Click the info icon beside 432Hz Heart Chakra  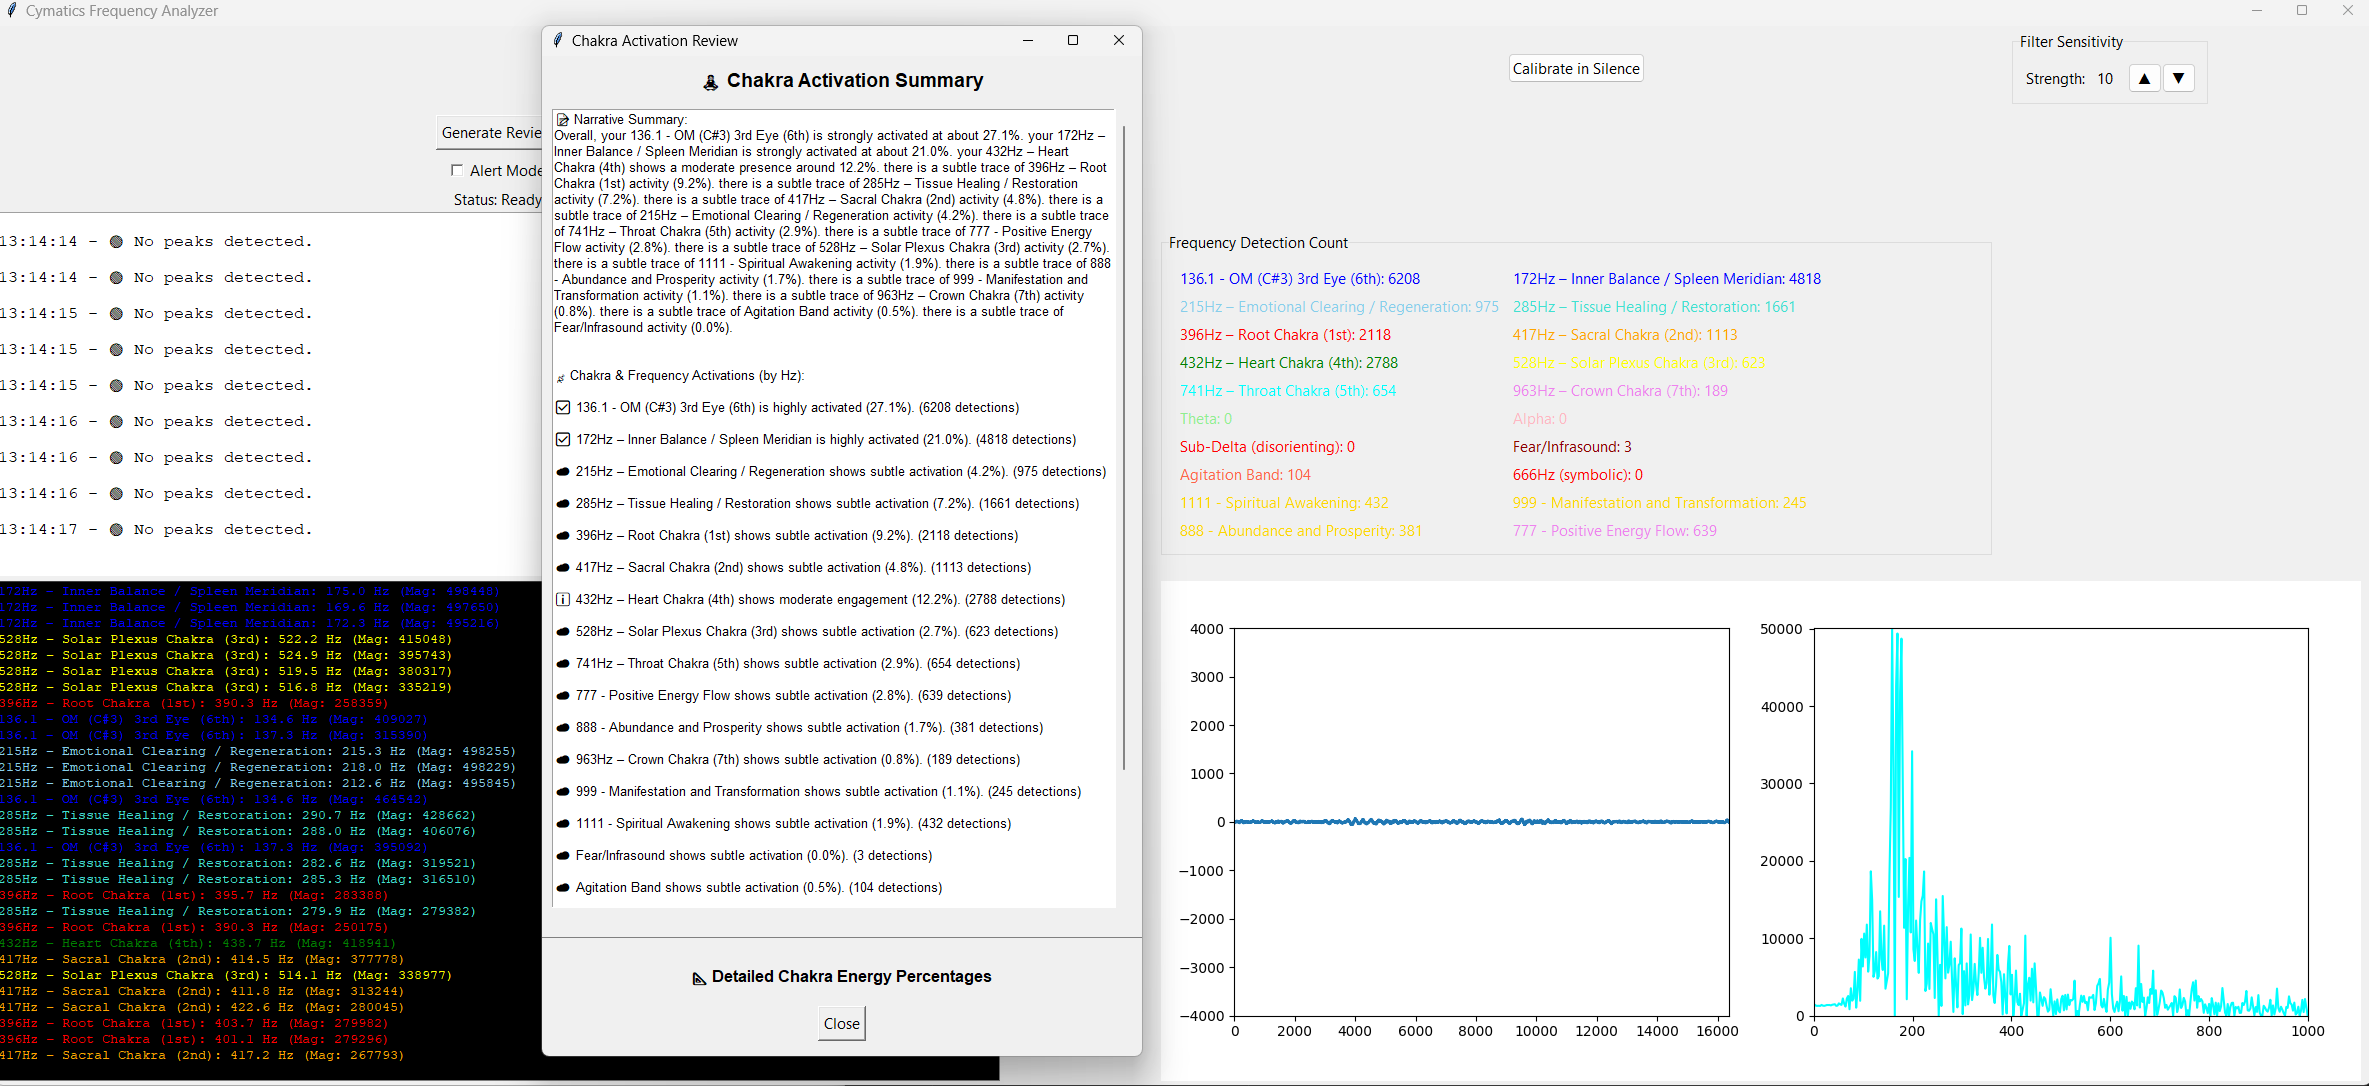pos(563,600)
